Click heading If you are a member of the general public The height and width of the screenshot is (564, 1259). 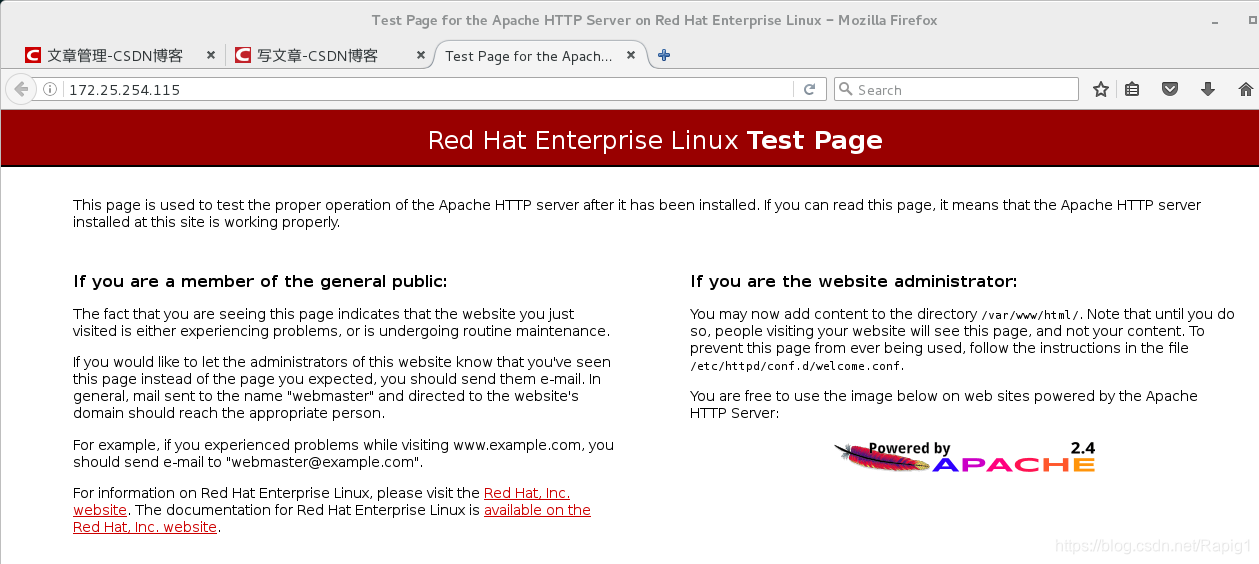[x=260, y=282]
